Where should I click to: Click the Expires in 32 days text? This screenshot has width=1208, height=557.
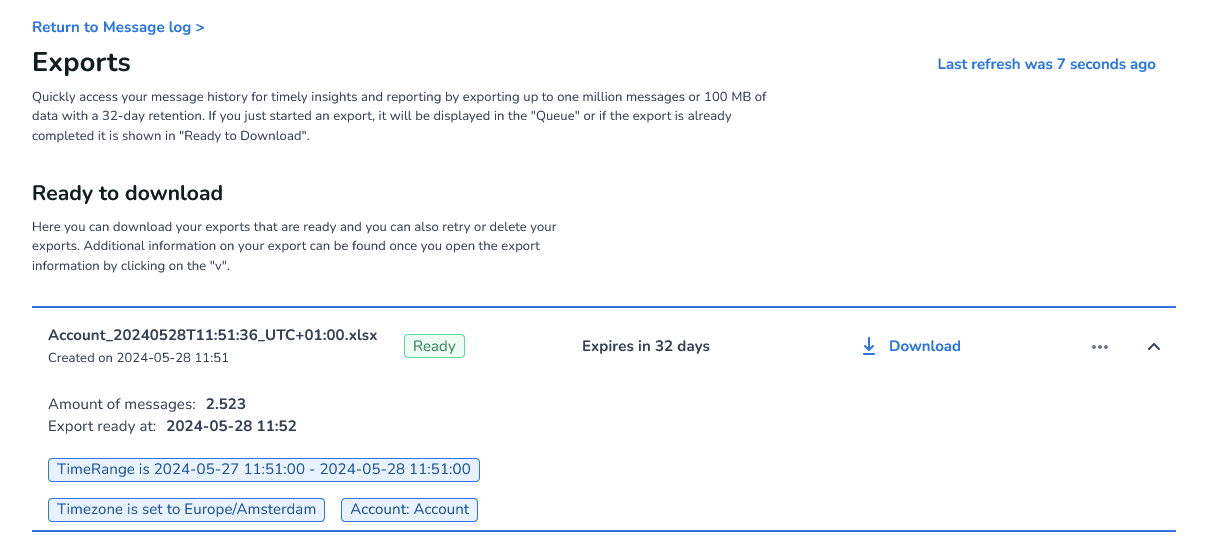click(645, 346)
